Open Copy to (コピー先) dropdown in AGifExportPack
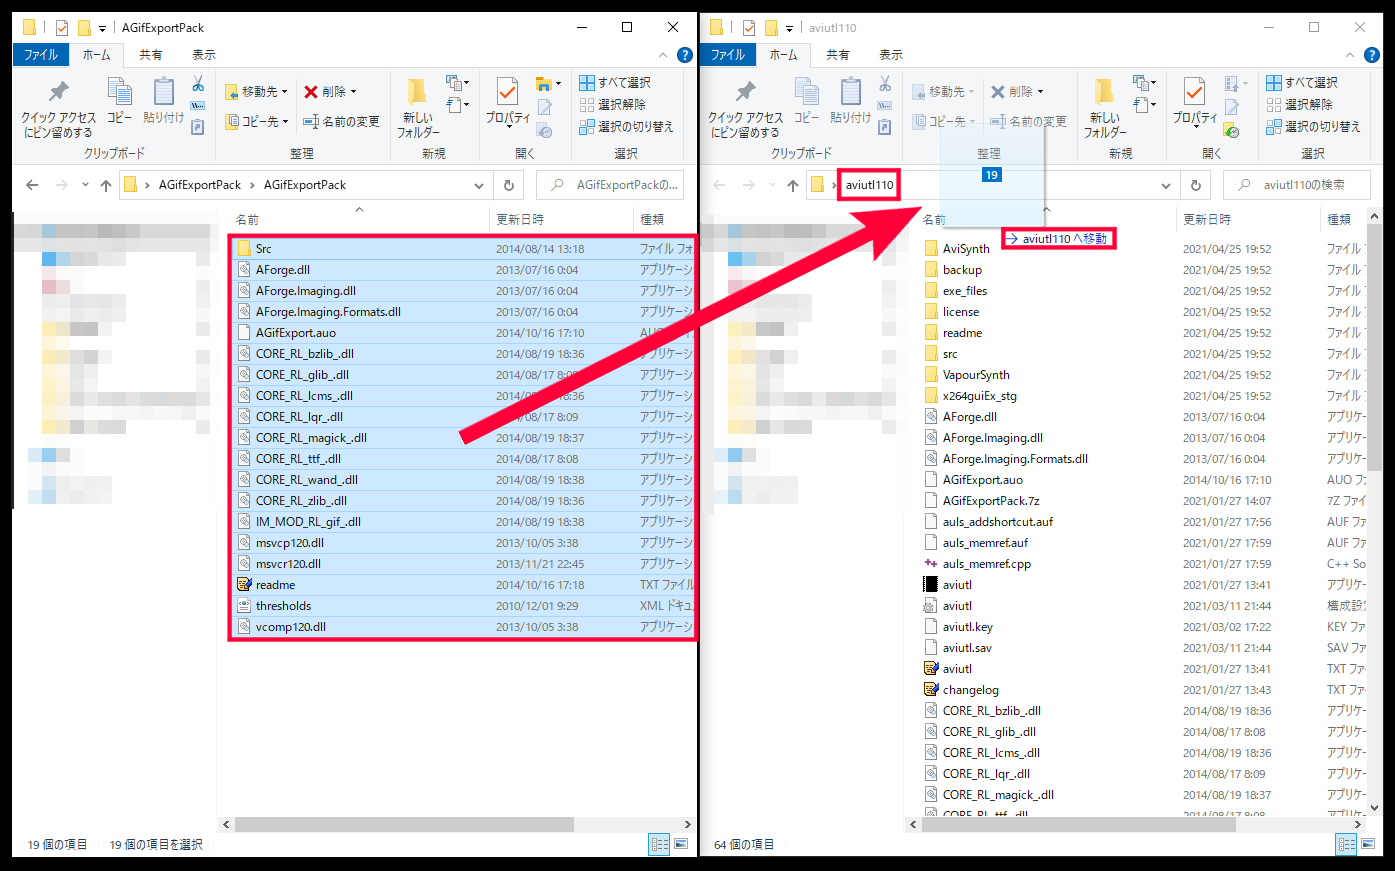1395x871 pixels. point(257,121)
